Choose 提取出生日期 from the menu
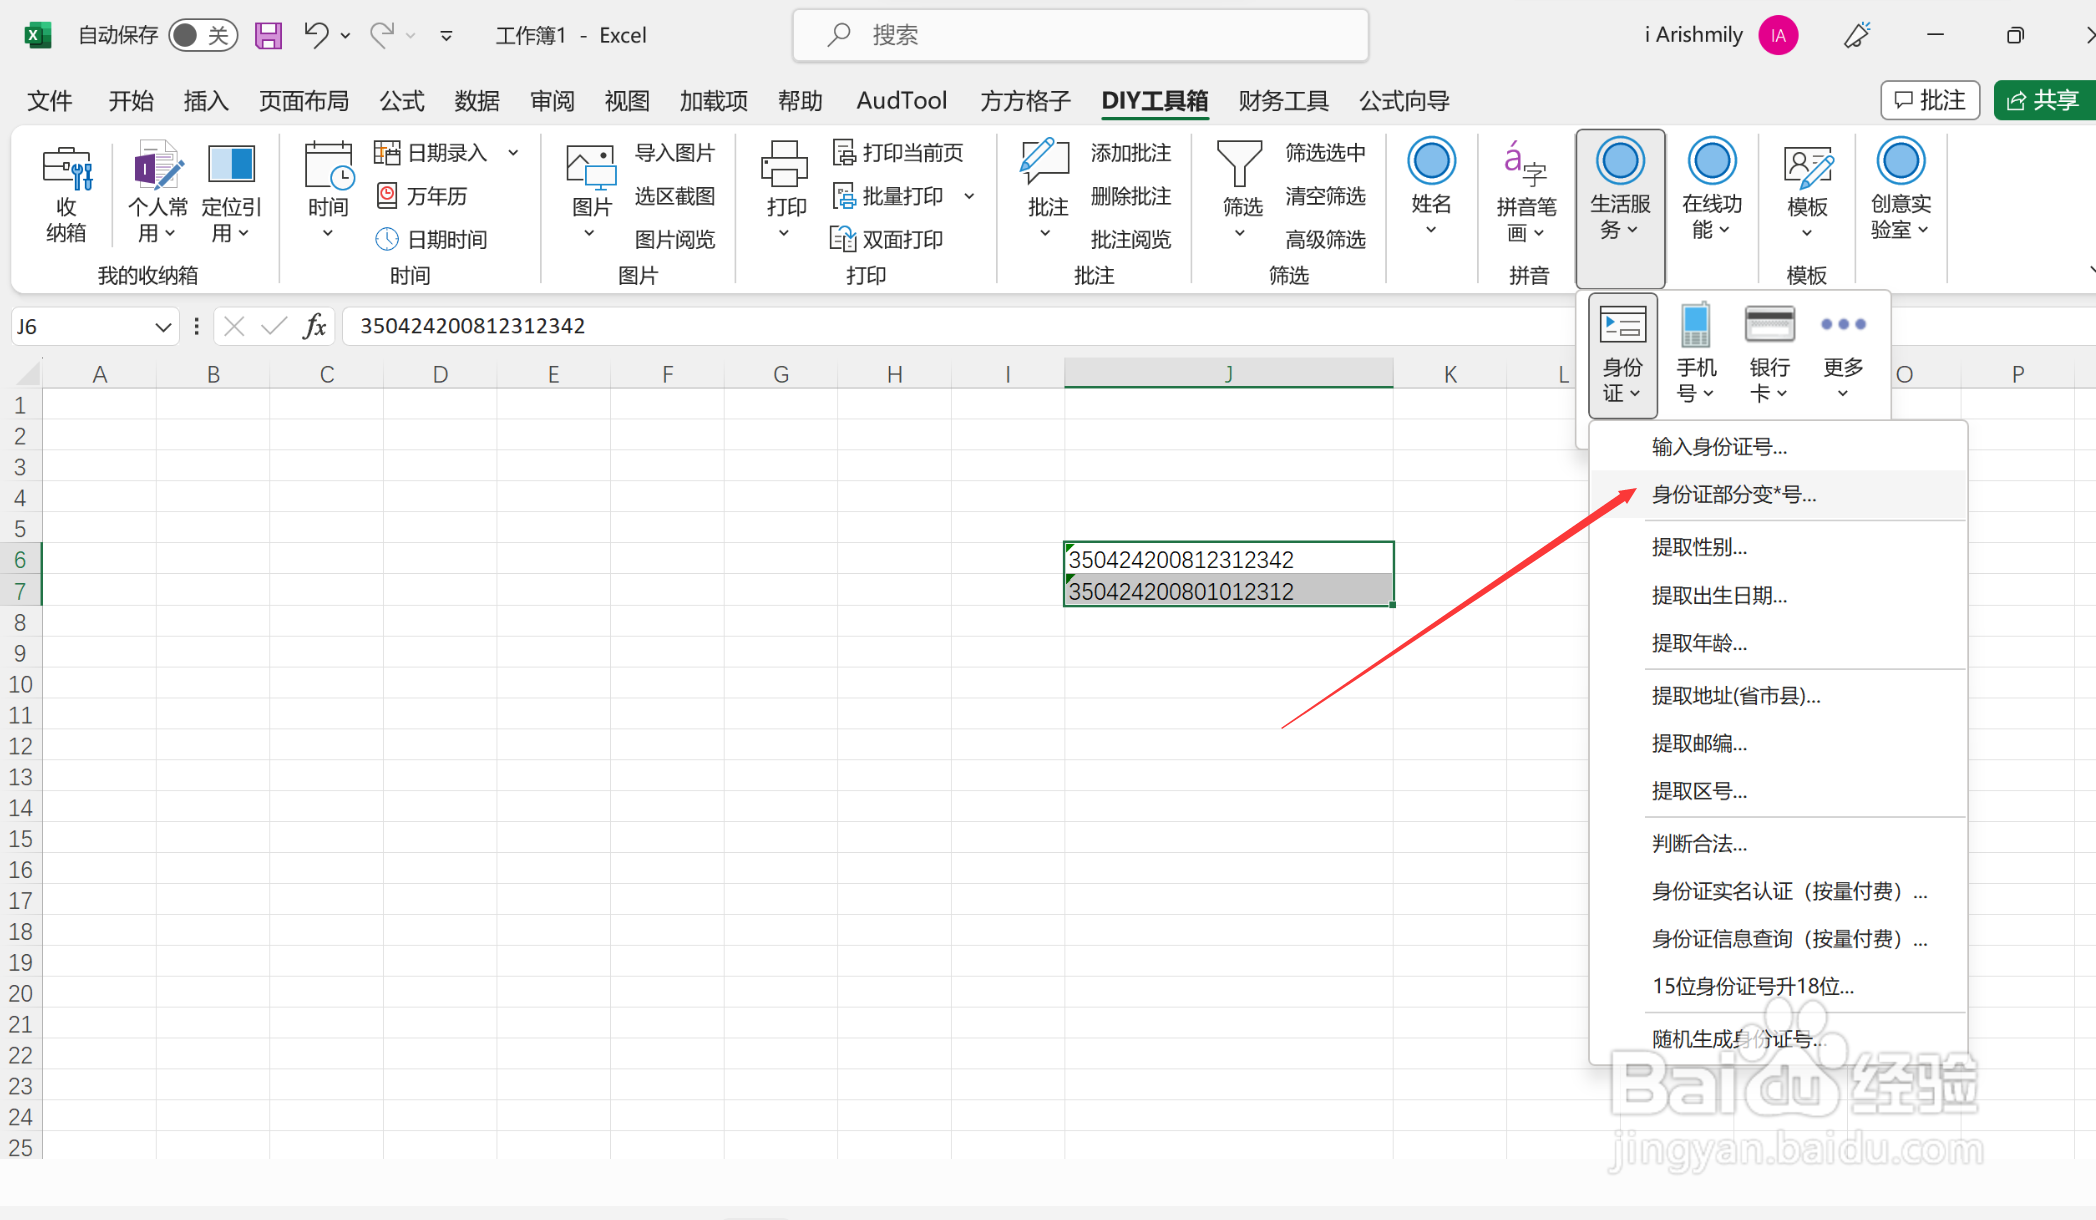 pos(1718,596)
